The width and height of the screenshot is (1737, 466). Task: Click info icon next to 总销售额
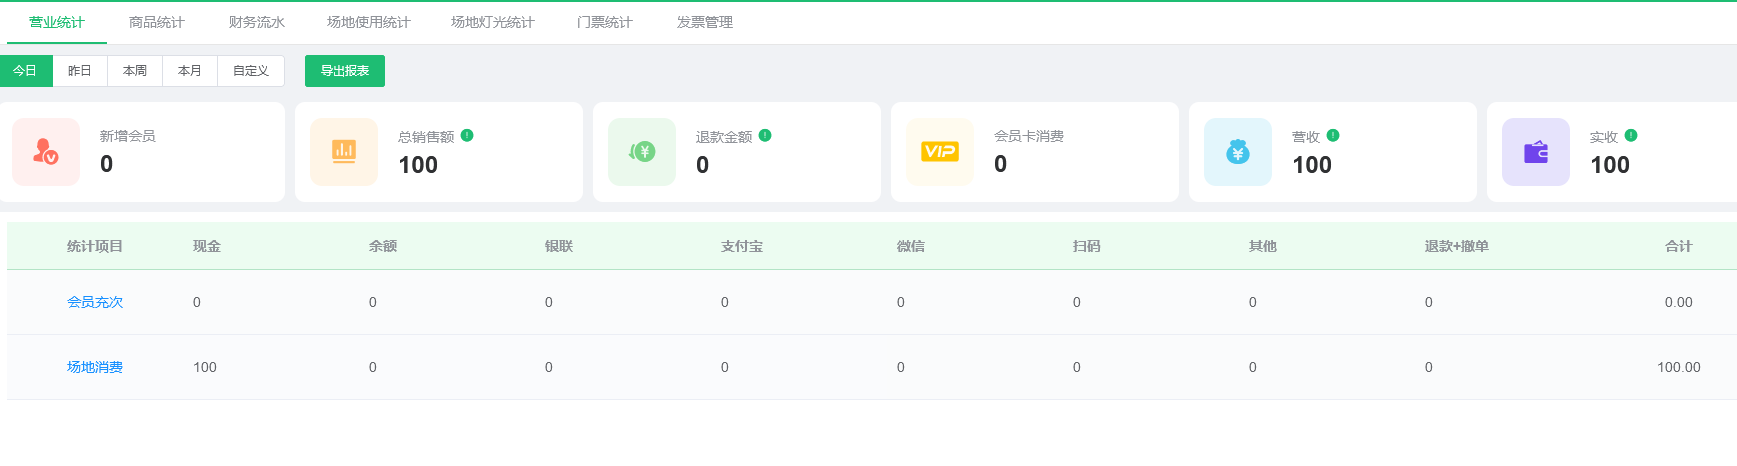pyautogui.click(x=467, y=136)
